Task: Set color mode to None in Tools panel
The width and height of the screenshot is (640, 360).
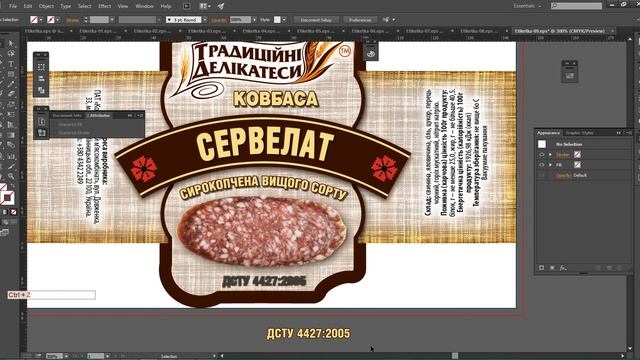Action: click(x=13, y=212)
